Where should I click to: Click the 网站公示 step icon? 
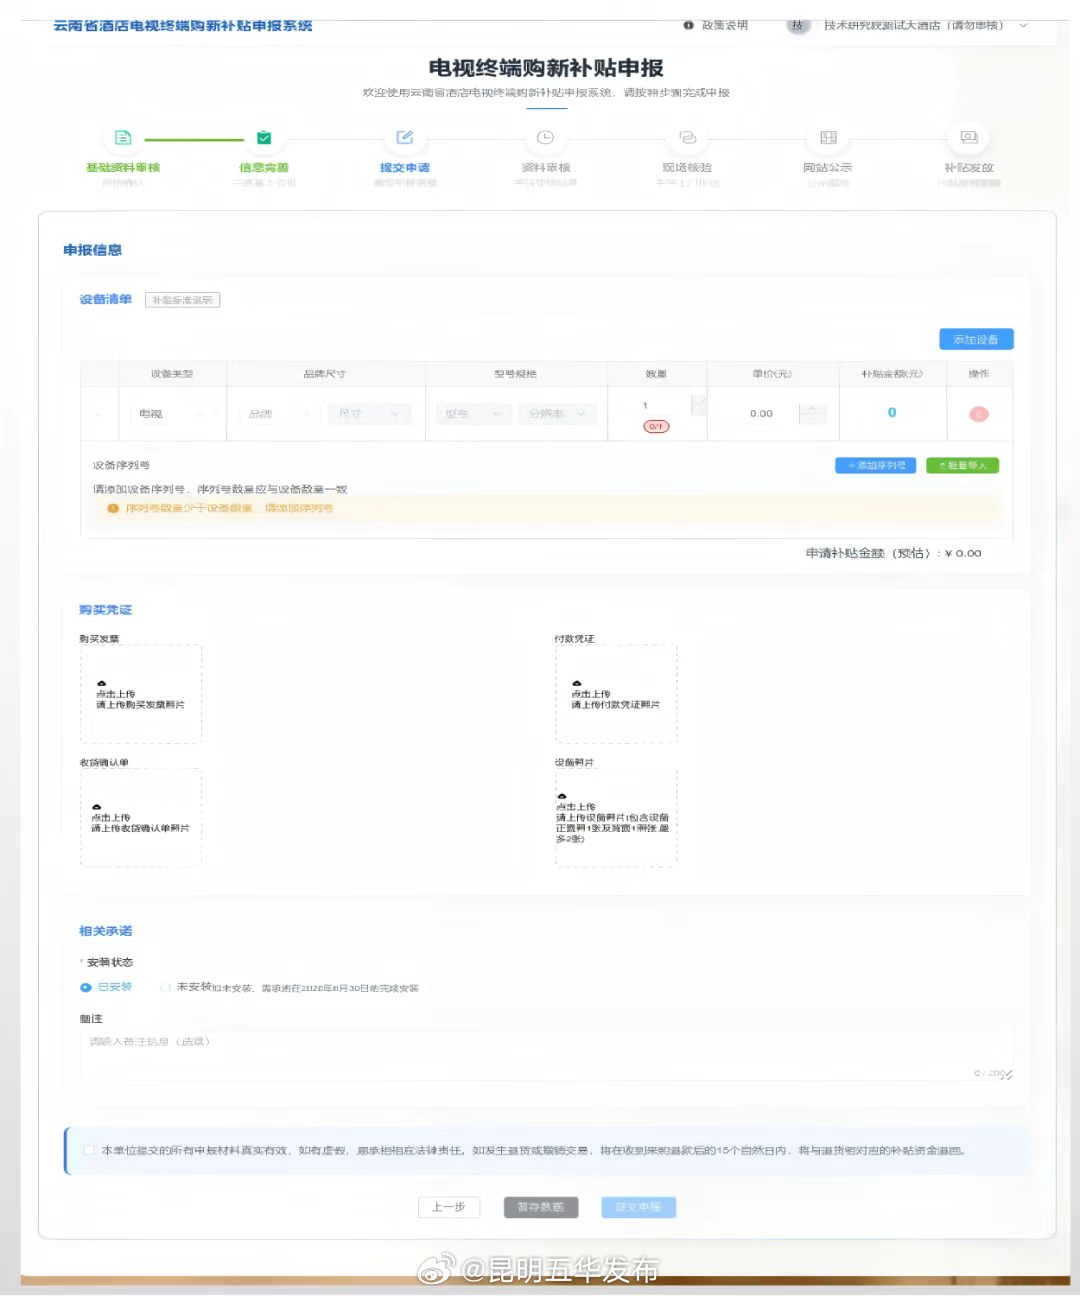pyautogui.click(x=828, y=138)
